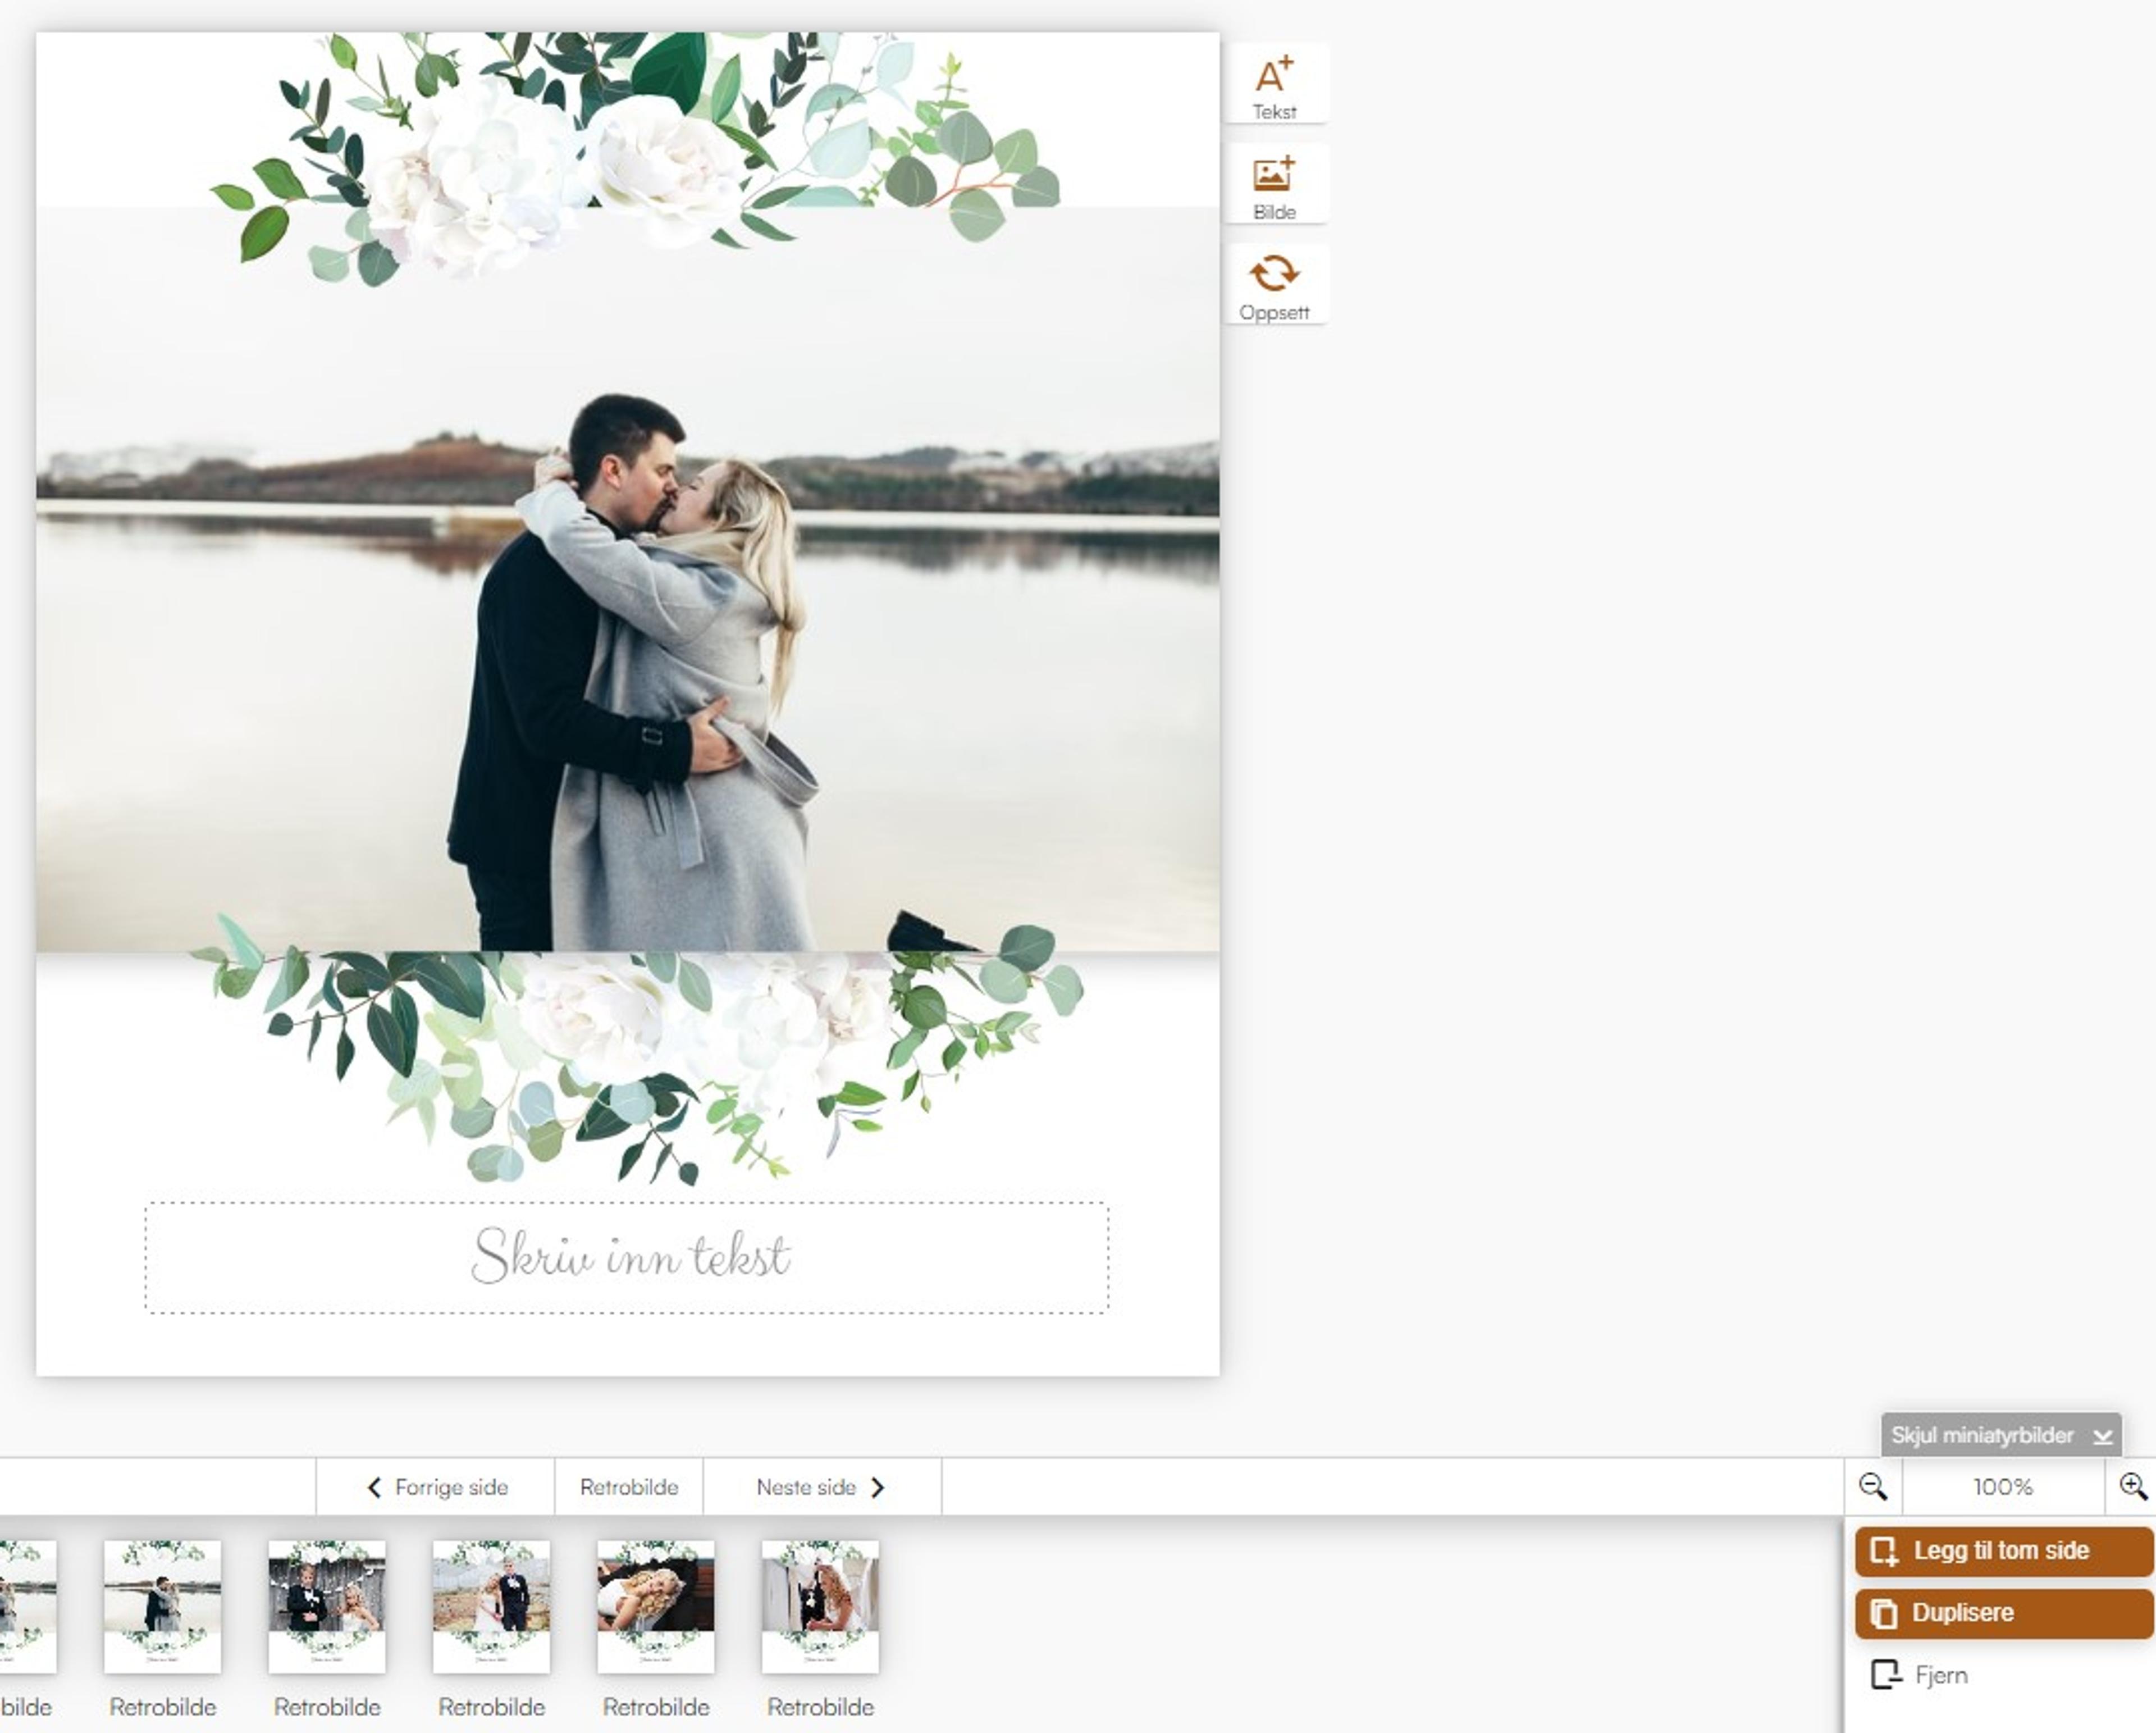Click Legg til tom side button
The image size is (2156, 1733).
pos(2003,1551)
